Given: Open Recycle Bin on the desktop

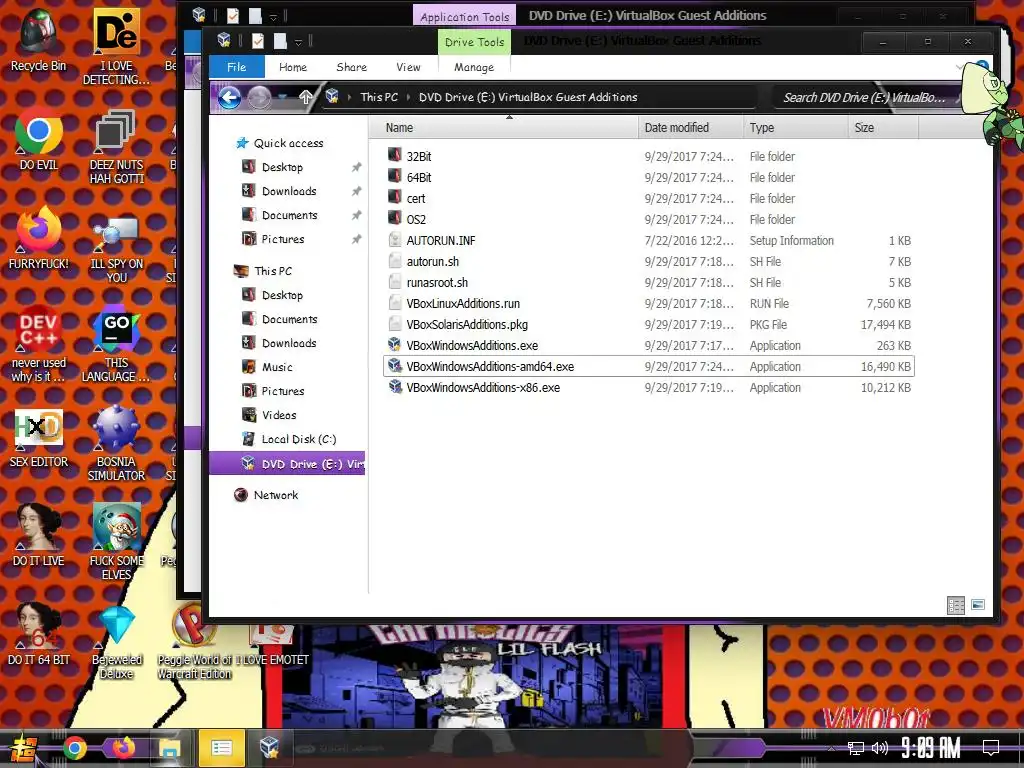Looking at the screenshot, I should click(x=39, y=40).
